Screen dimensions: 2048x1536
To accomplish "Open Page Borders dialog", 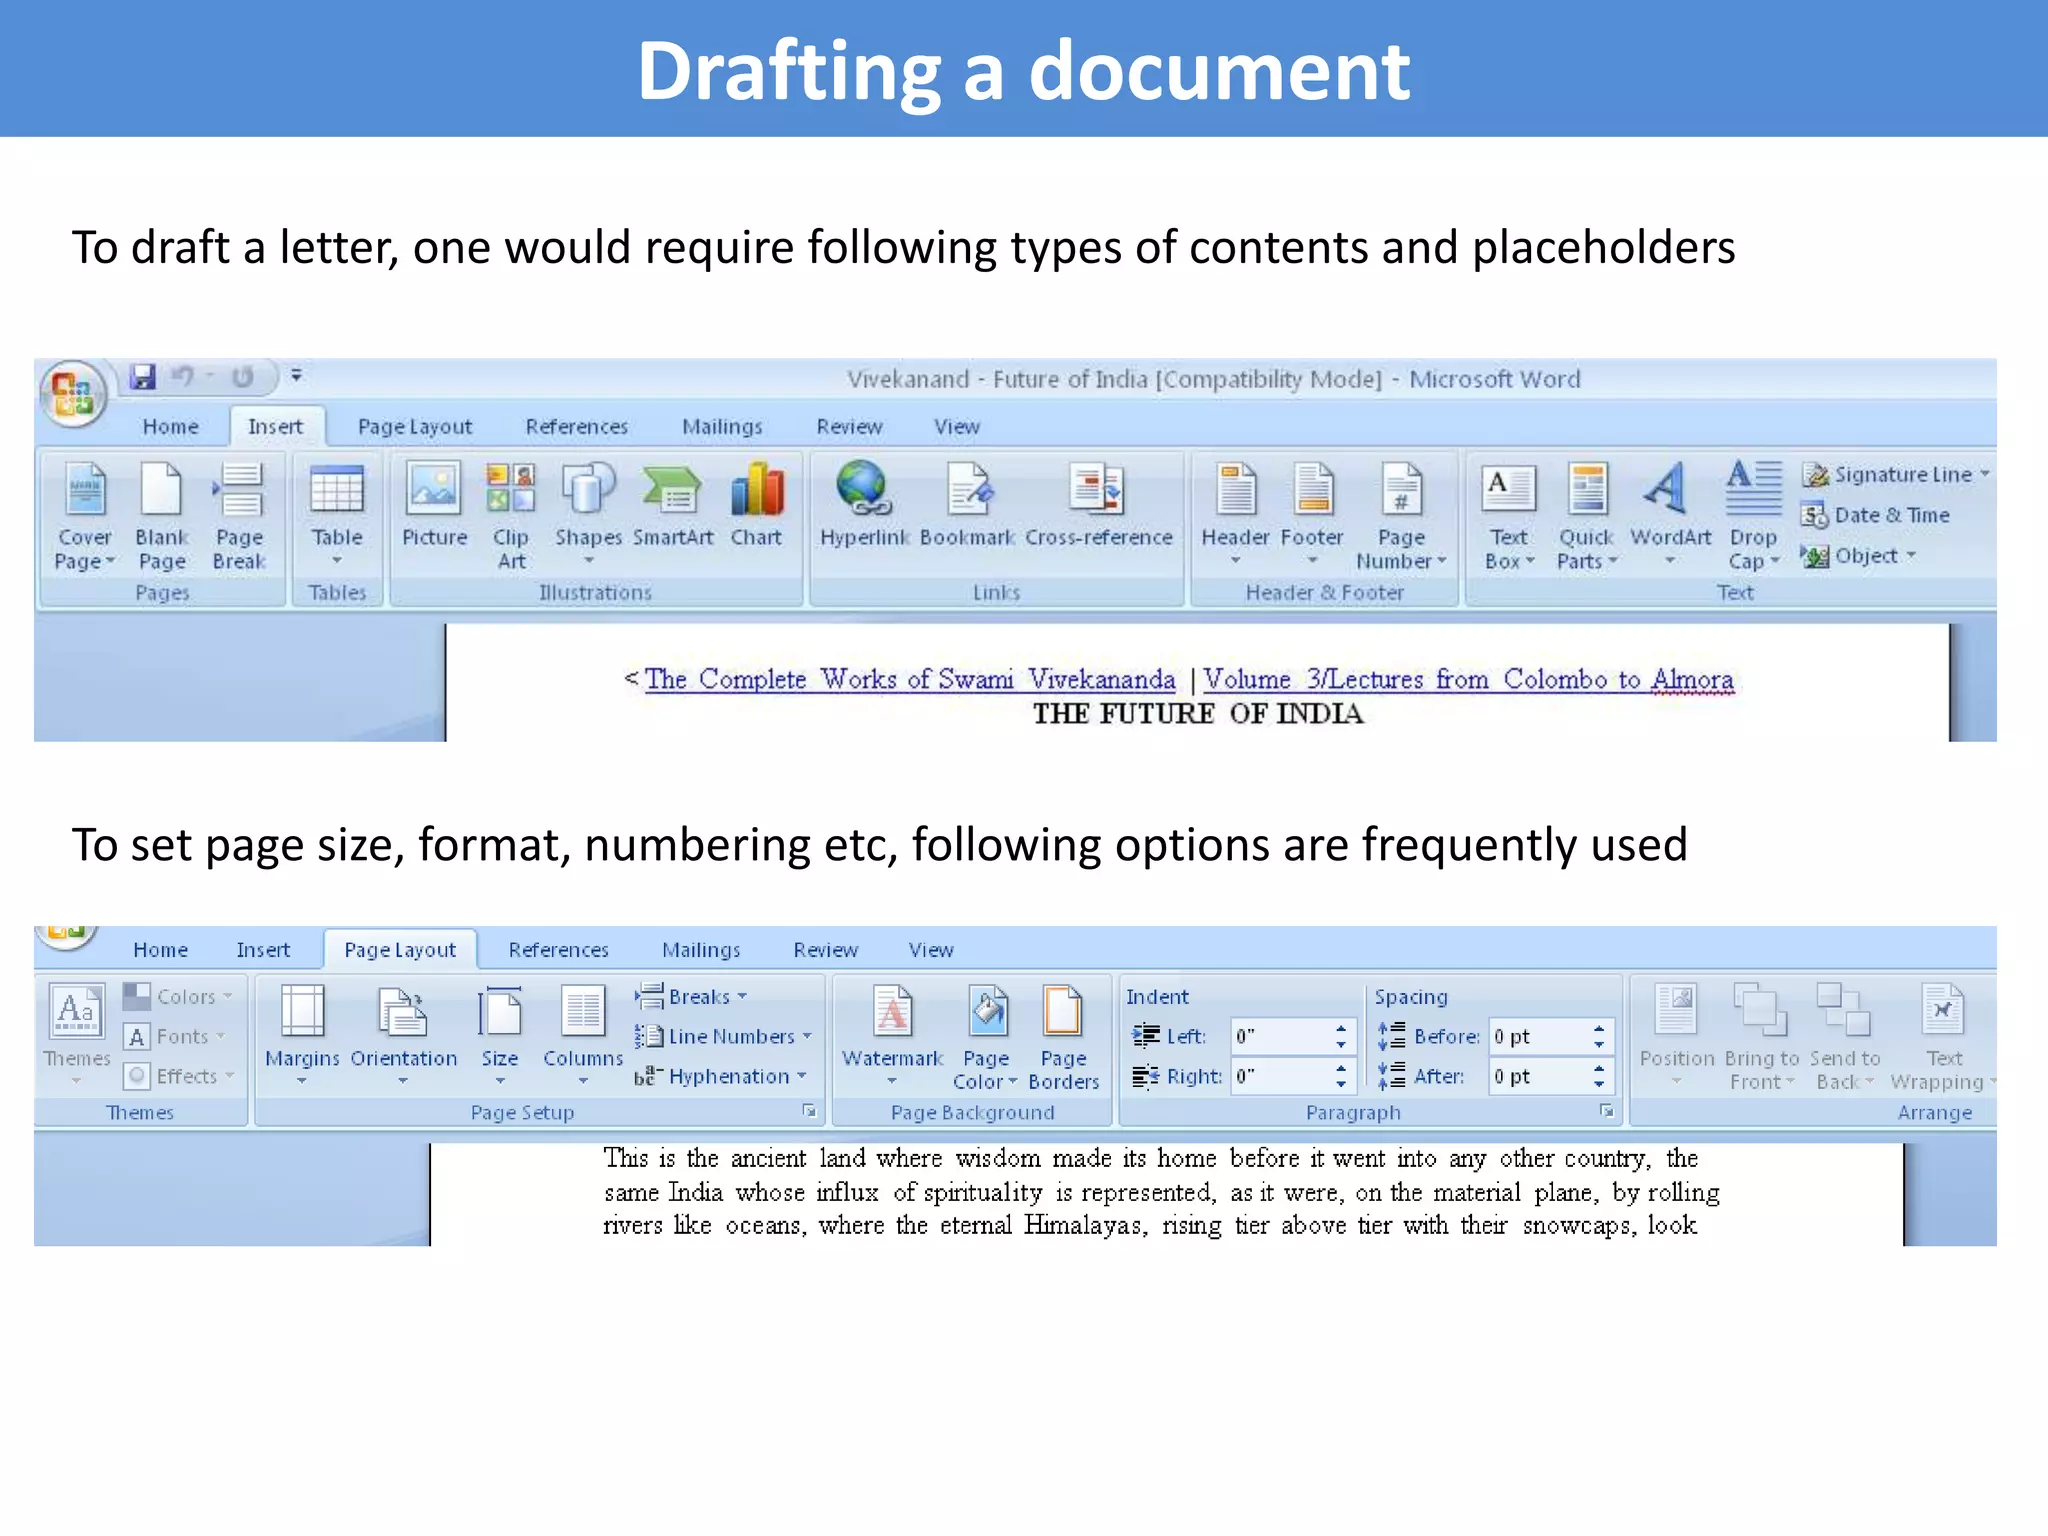I will pos(1063,1038).
